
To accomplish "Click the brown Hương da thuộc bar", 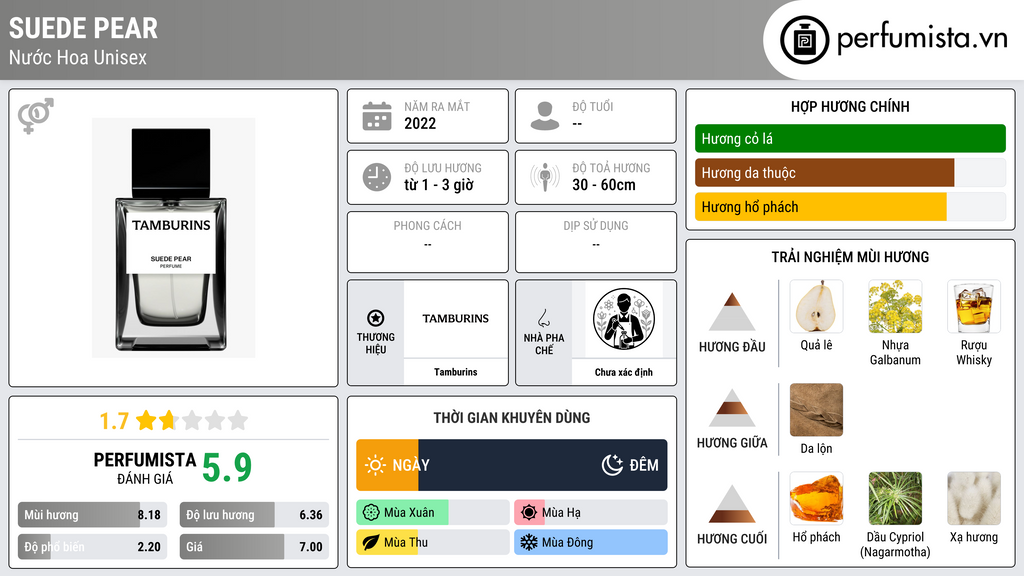I will pyautogui.click(x=824, y=173).
